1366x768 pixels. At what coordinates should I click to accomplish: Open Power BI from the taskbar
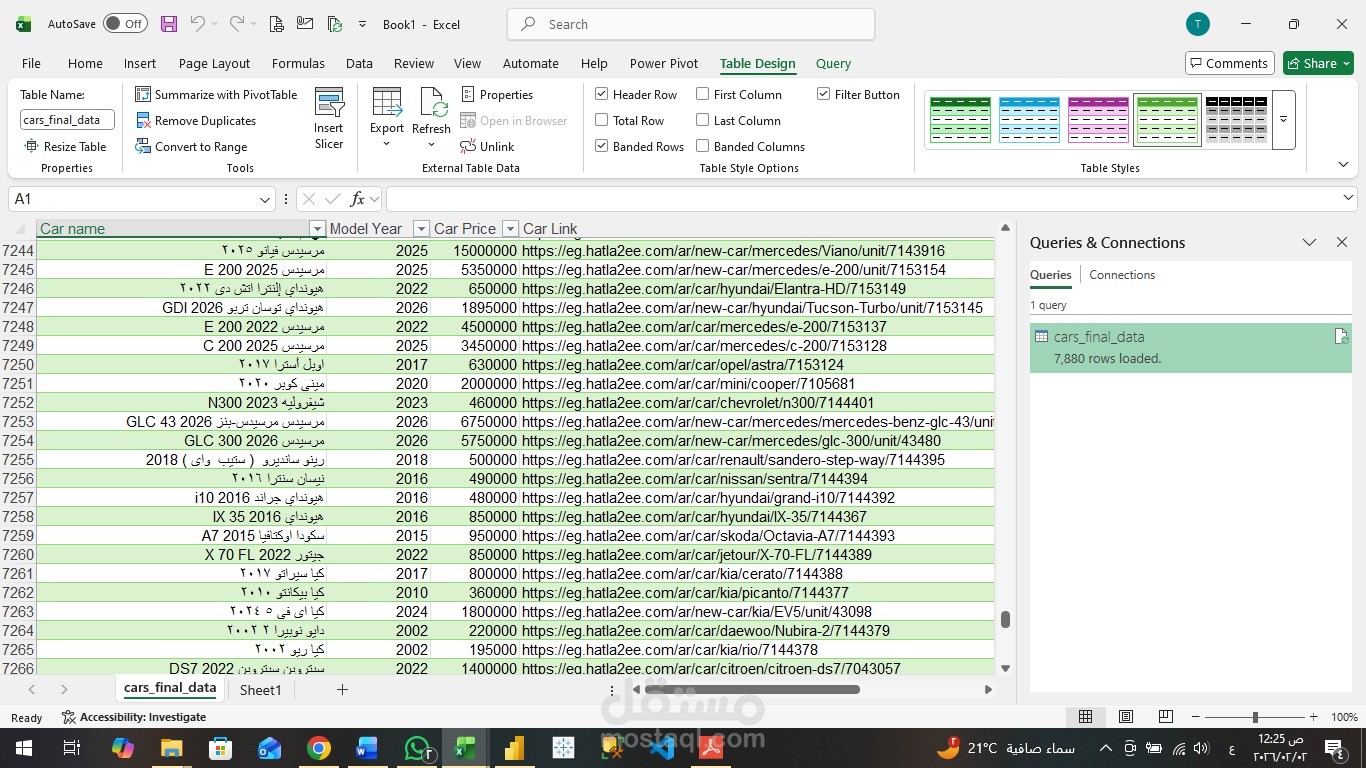click(514, 748)
